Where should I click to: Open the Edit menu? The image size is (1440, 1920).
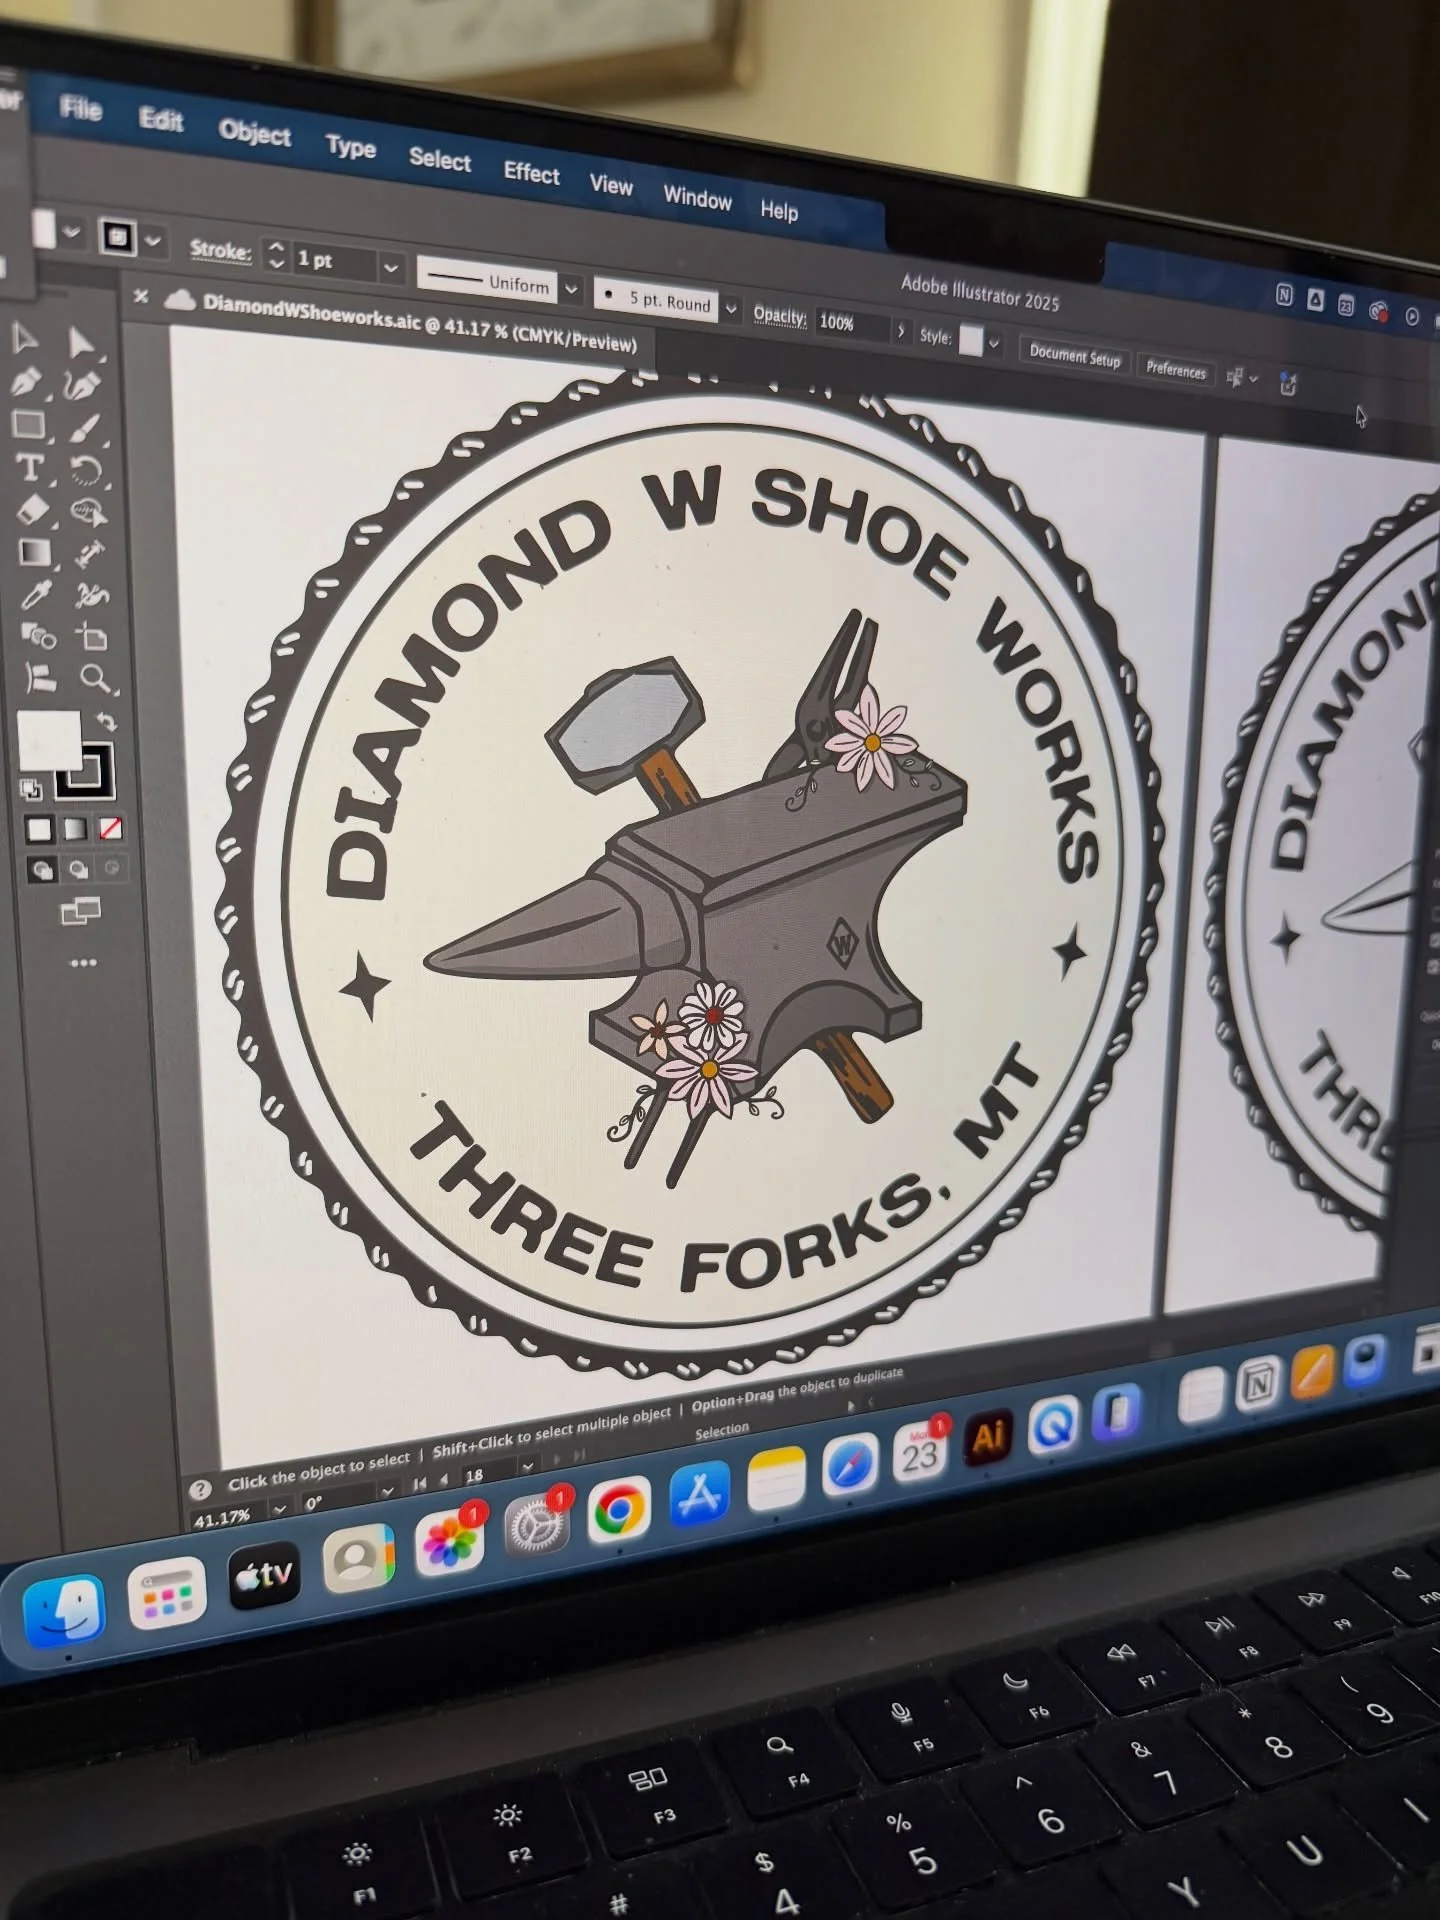(161, 120)
